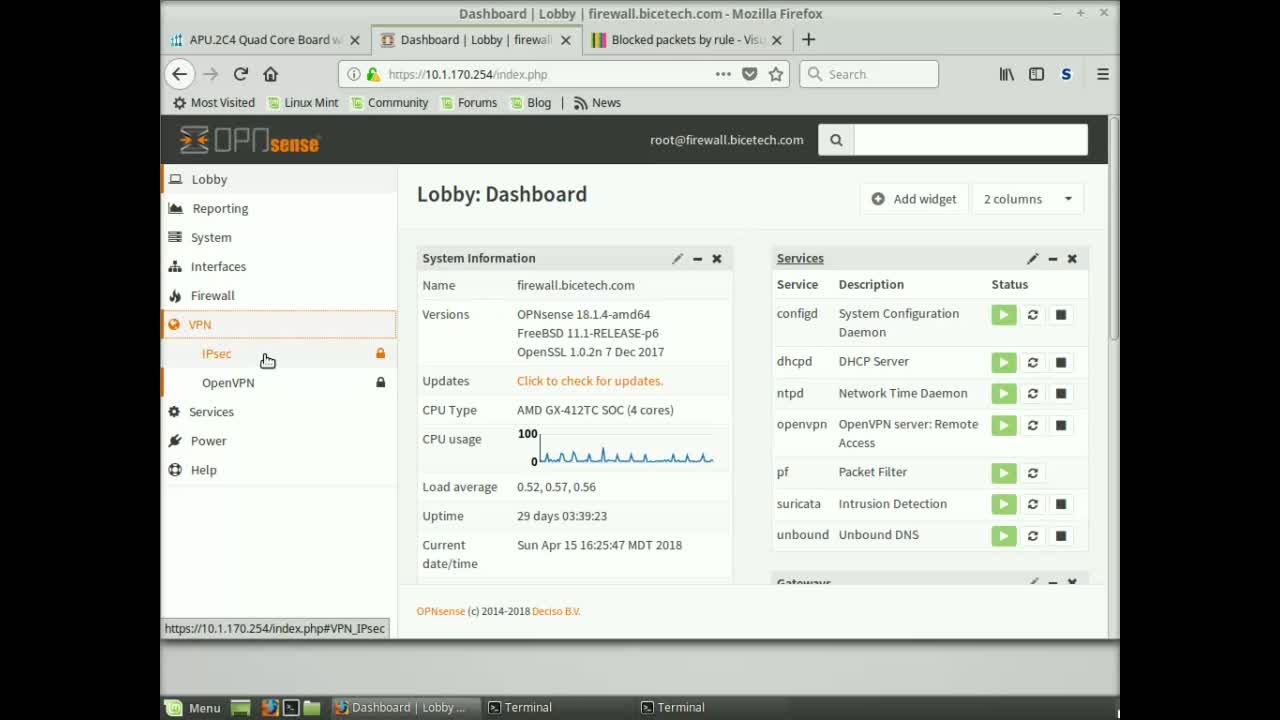The image size is (1280, 720).
Task: Open the News bookmark feed
Action: 597,103
